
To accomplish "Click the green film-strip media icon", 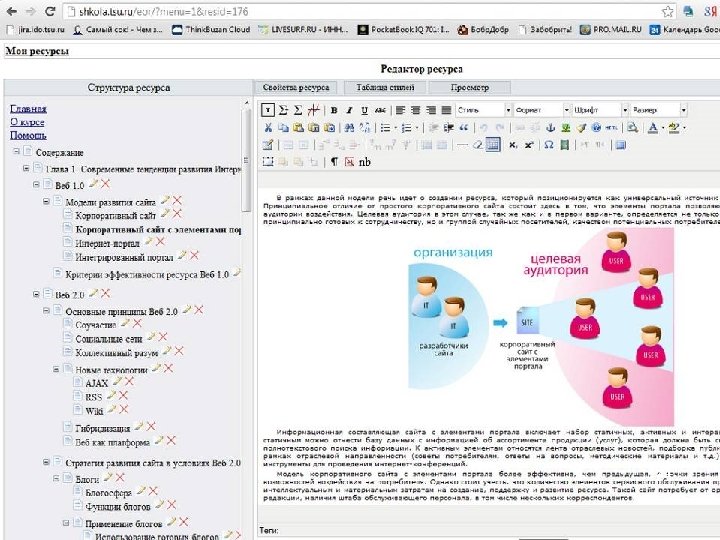I will (x=564, y=145).
